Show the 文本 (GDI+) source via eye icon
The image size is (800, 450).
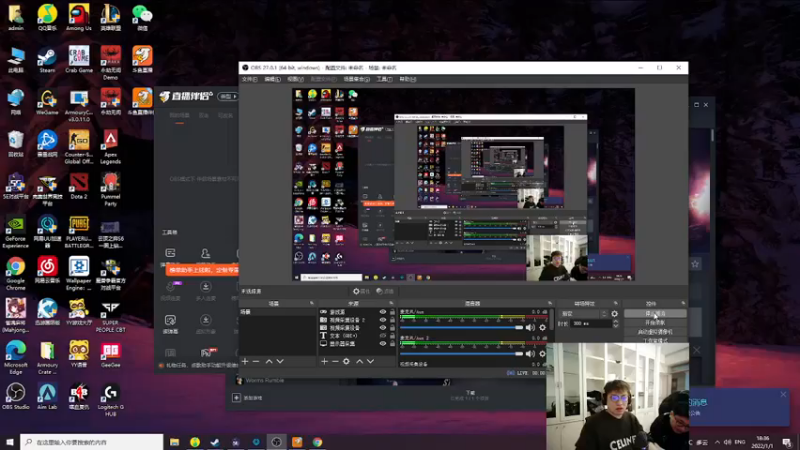[x=383, y=336]
